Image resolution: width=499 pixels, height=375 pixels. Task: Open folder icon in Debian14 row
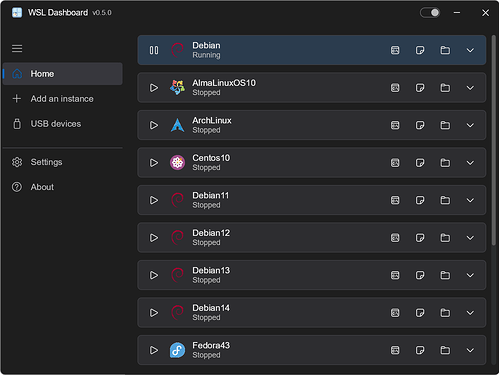tap(445, 313)
